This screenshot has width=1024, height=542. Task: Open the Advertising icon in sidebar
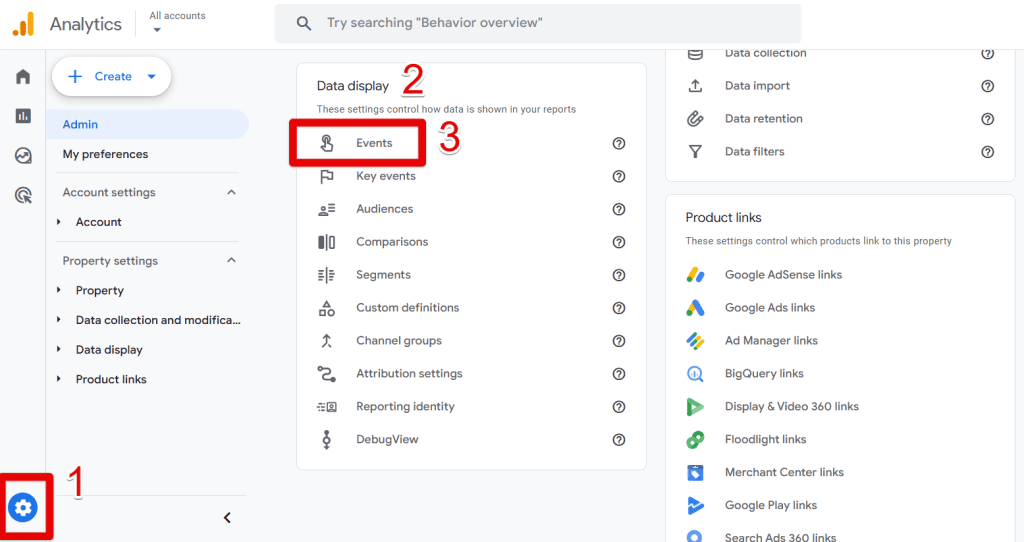[23, 195]
